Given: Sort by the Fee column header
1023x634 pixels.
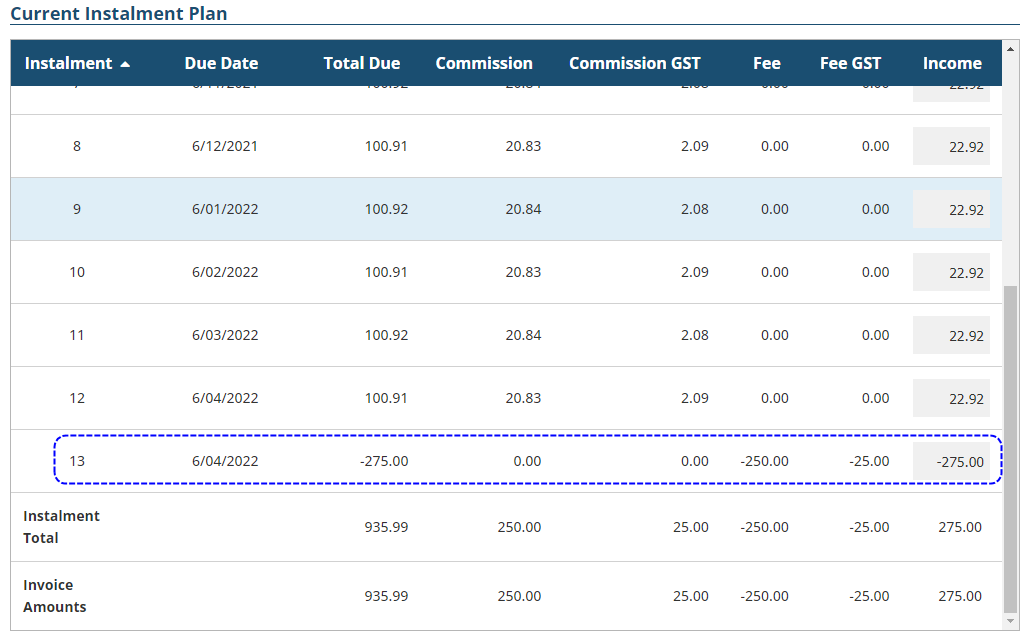Looking at the screenshot, I should [x=766, y=63].
